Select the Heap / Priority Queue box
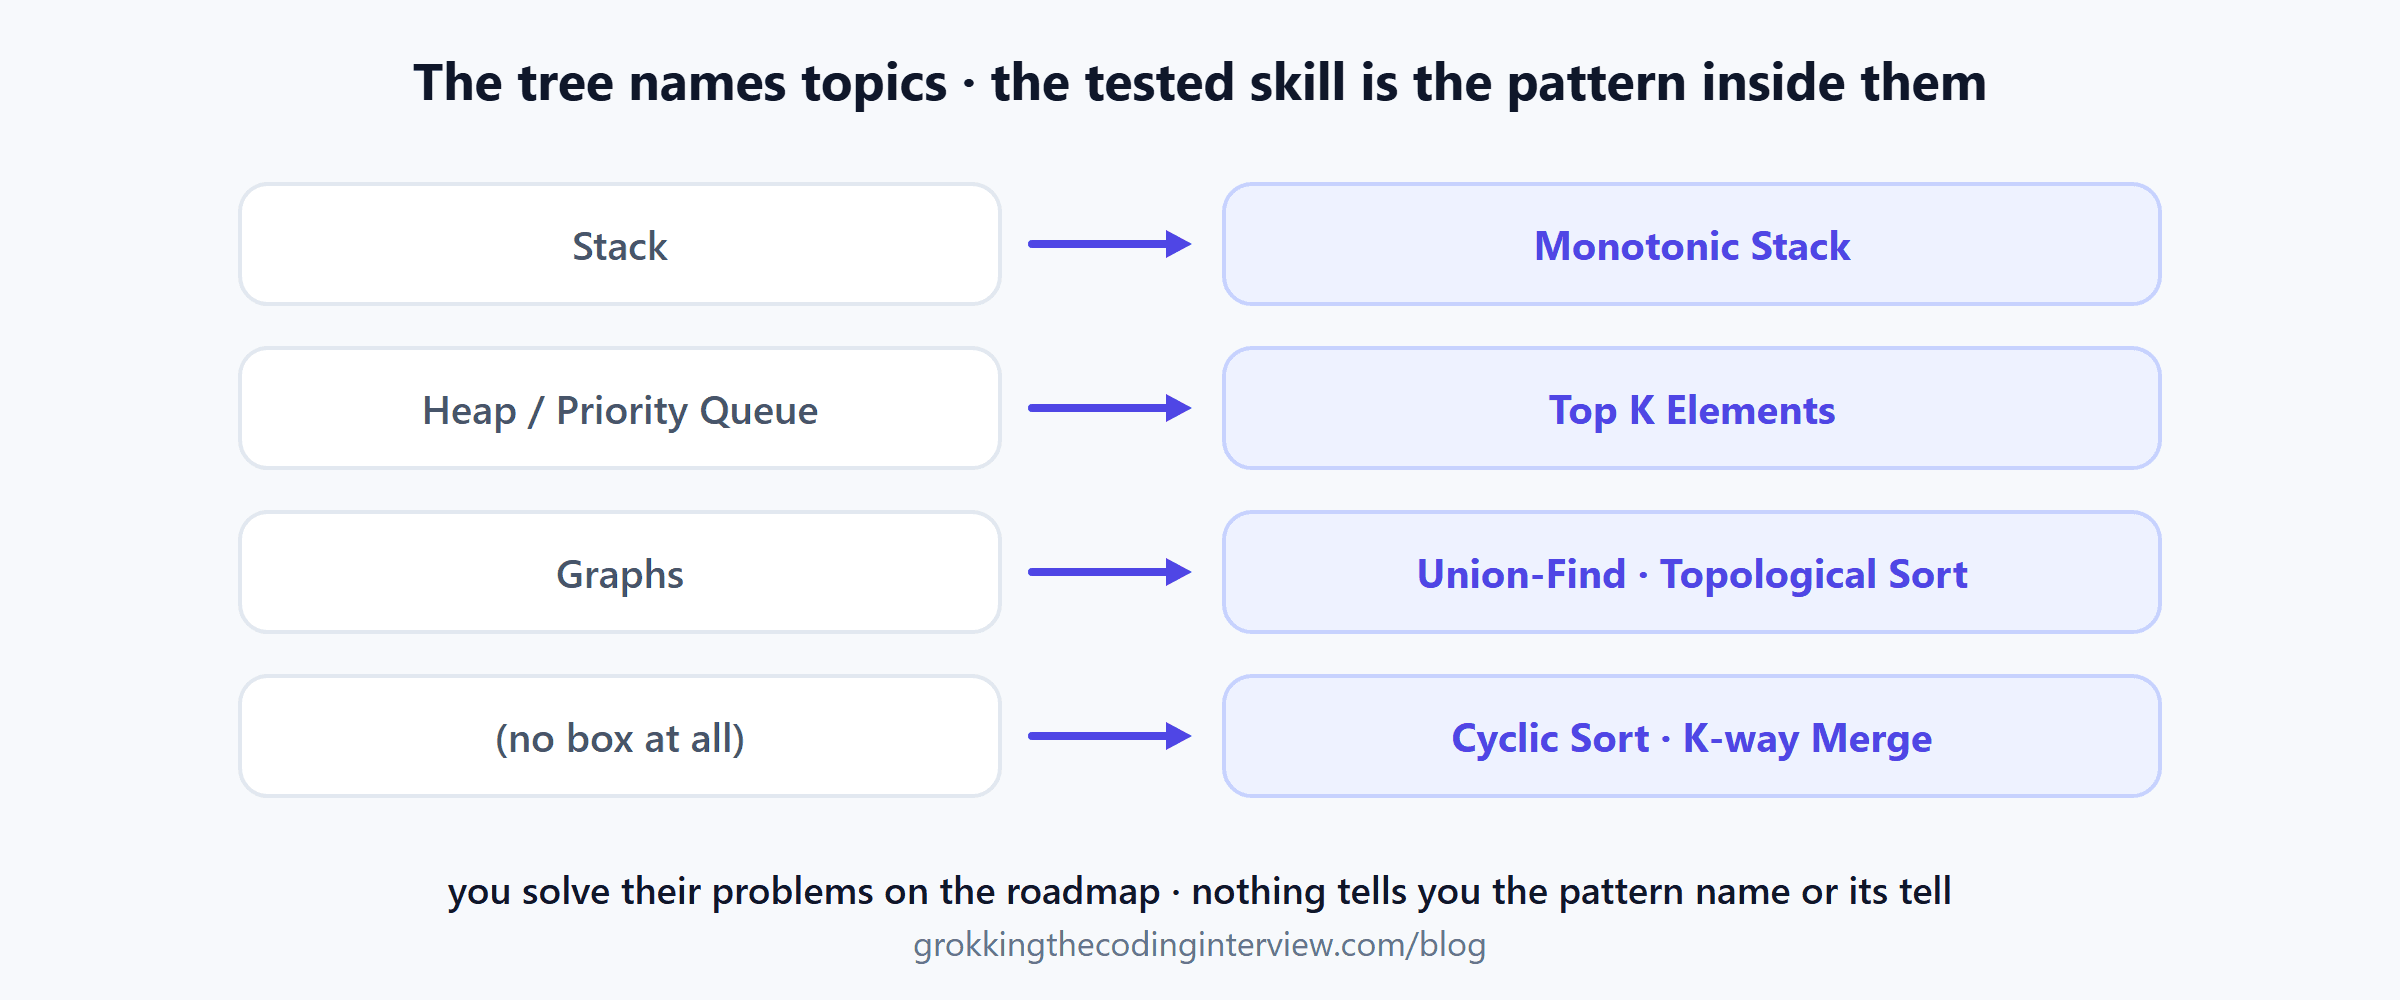 (620, 408)
